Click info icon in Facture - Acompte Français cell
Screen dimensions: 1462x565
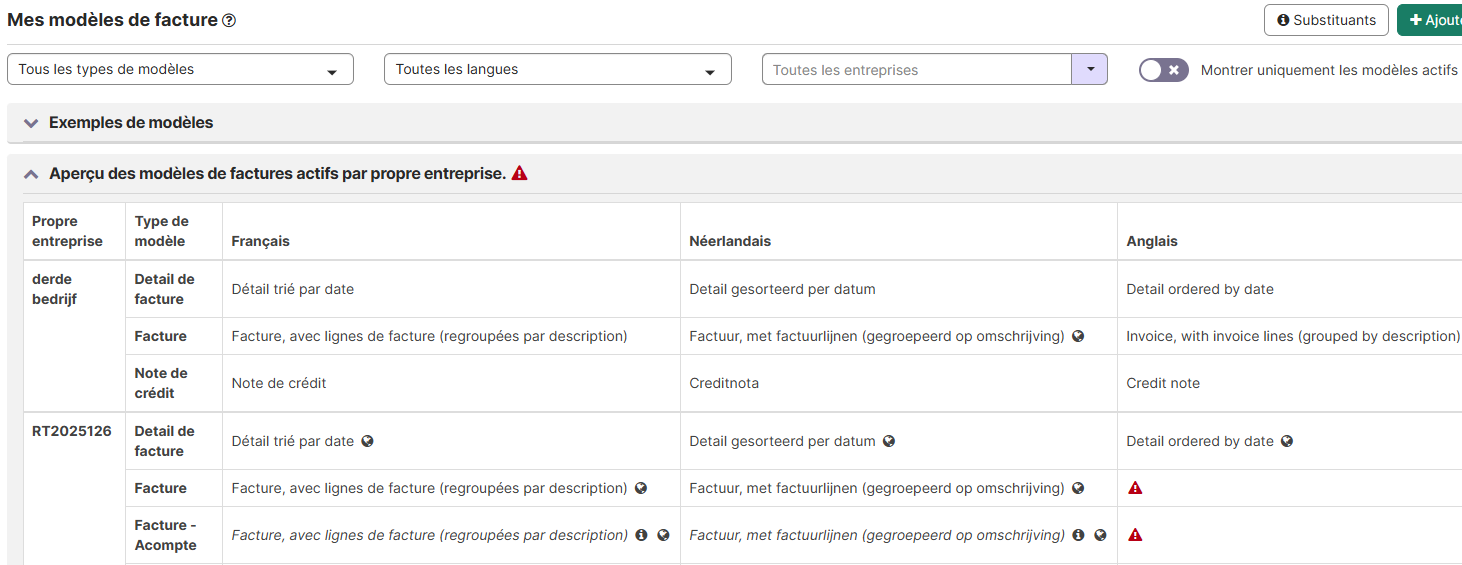(x=641, y=535)
